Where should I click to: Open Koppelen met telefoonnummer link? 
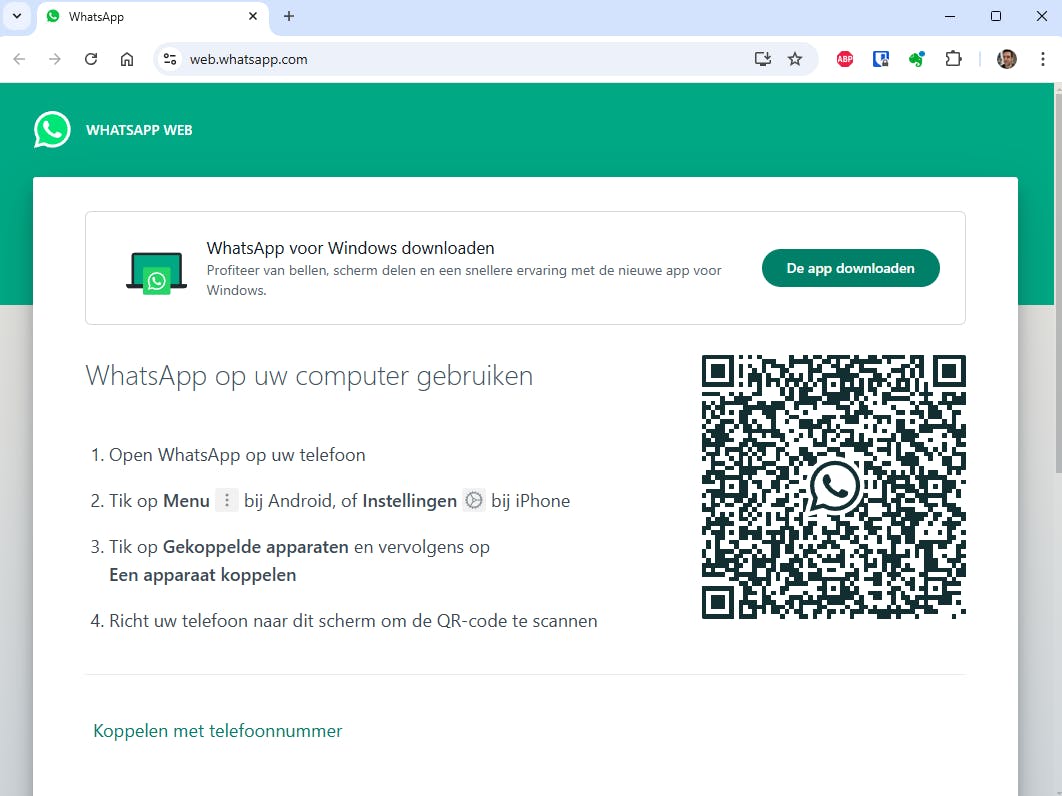[217, 731]
